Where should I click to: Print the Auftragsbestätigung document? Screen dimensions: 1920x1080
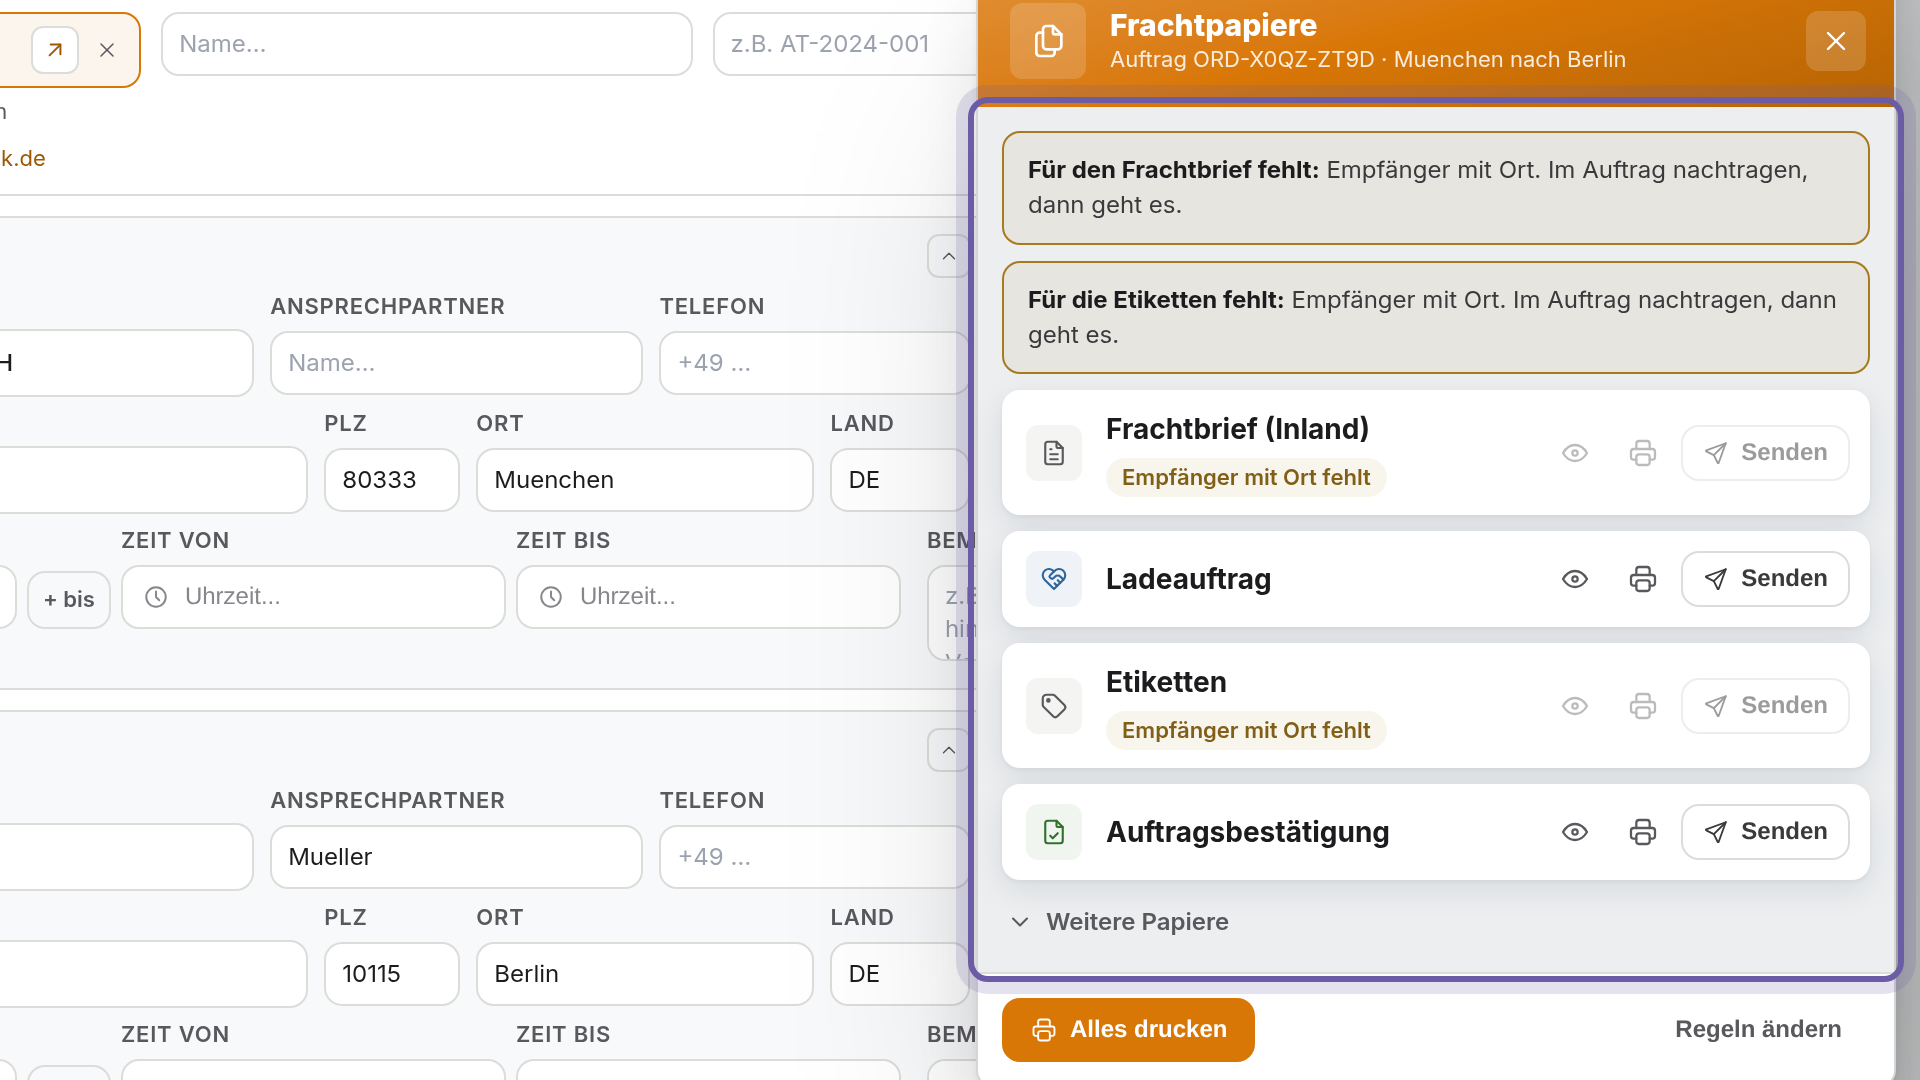click(x=1643, y=832)
